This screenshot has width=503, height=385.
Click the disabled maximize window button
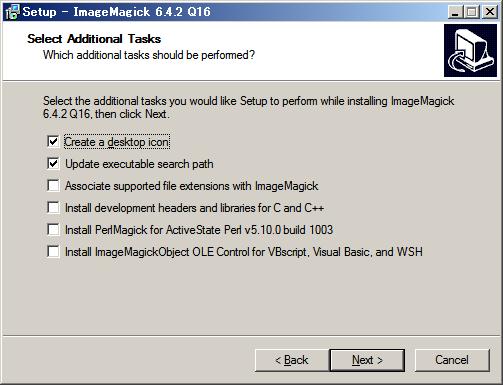click(x=472, y=12)
